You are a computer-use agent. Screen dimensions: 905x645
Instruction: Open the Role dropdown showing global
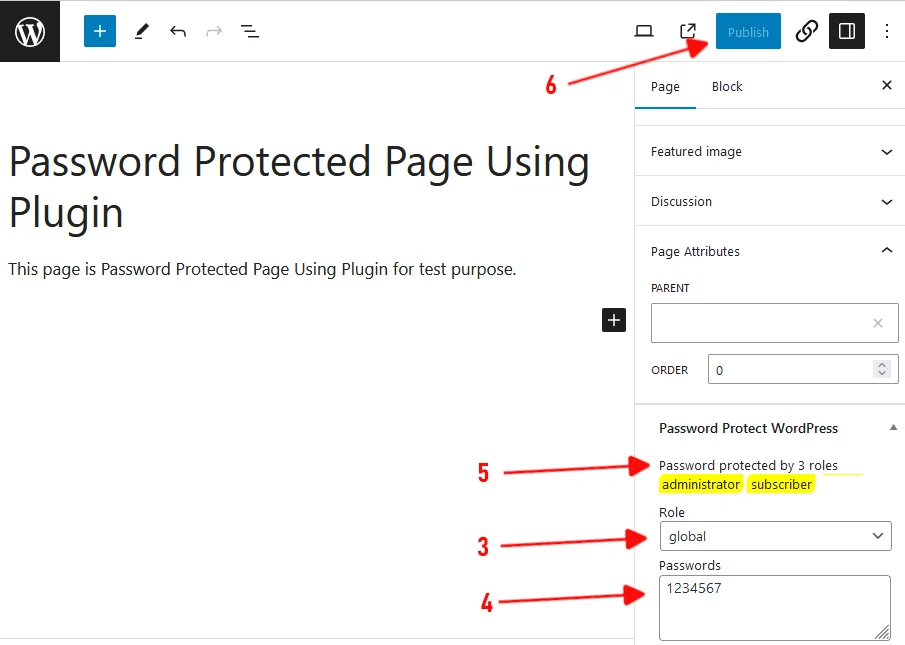[x=776, y=536]
